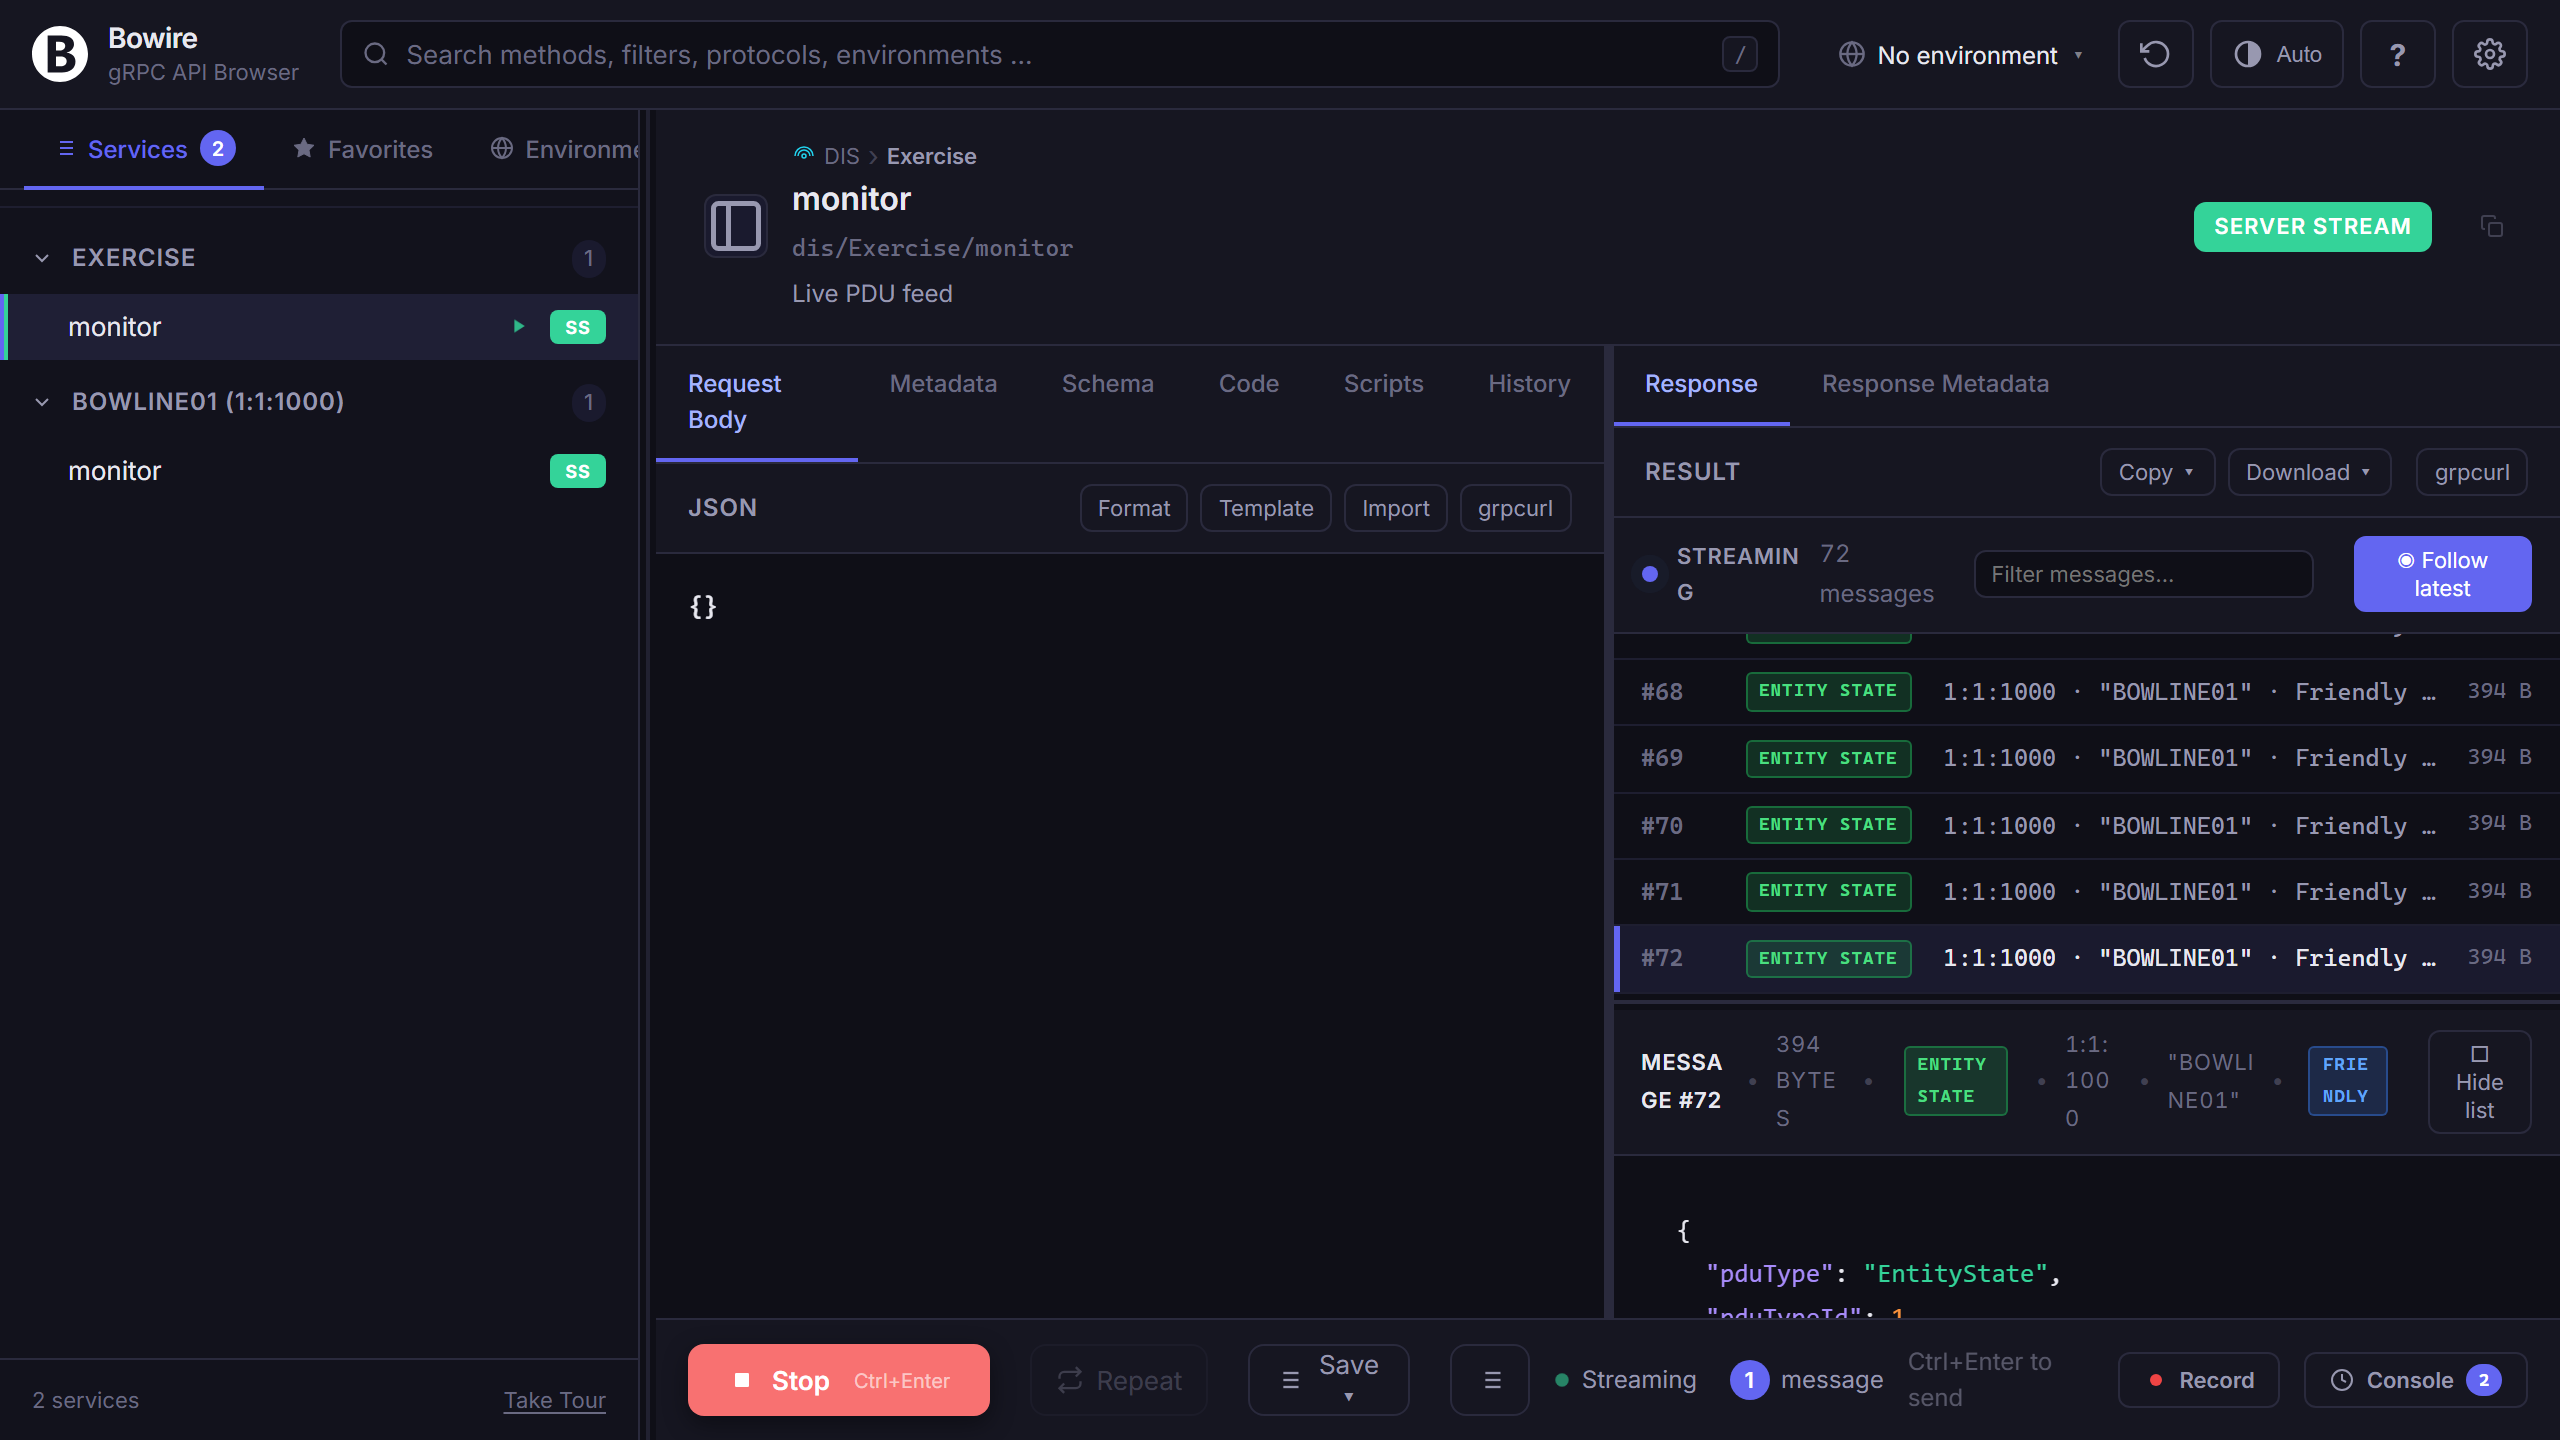Click the streaming status dot indicator
This screenshot has height=1440, width=2560.
[x=1650, y=574]
